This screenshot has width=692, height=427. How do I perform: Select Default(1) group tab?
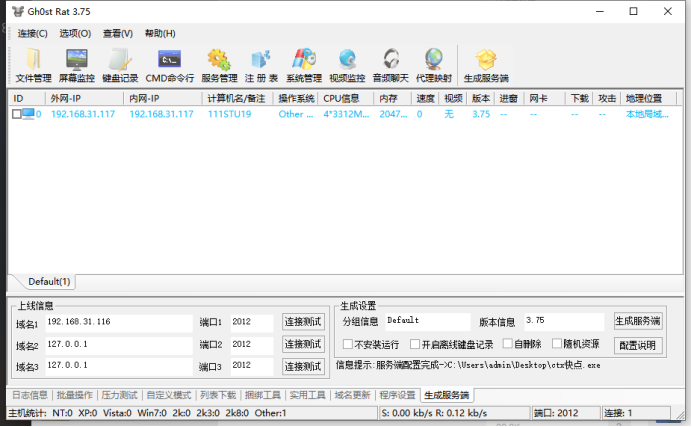pos(49,281)
